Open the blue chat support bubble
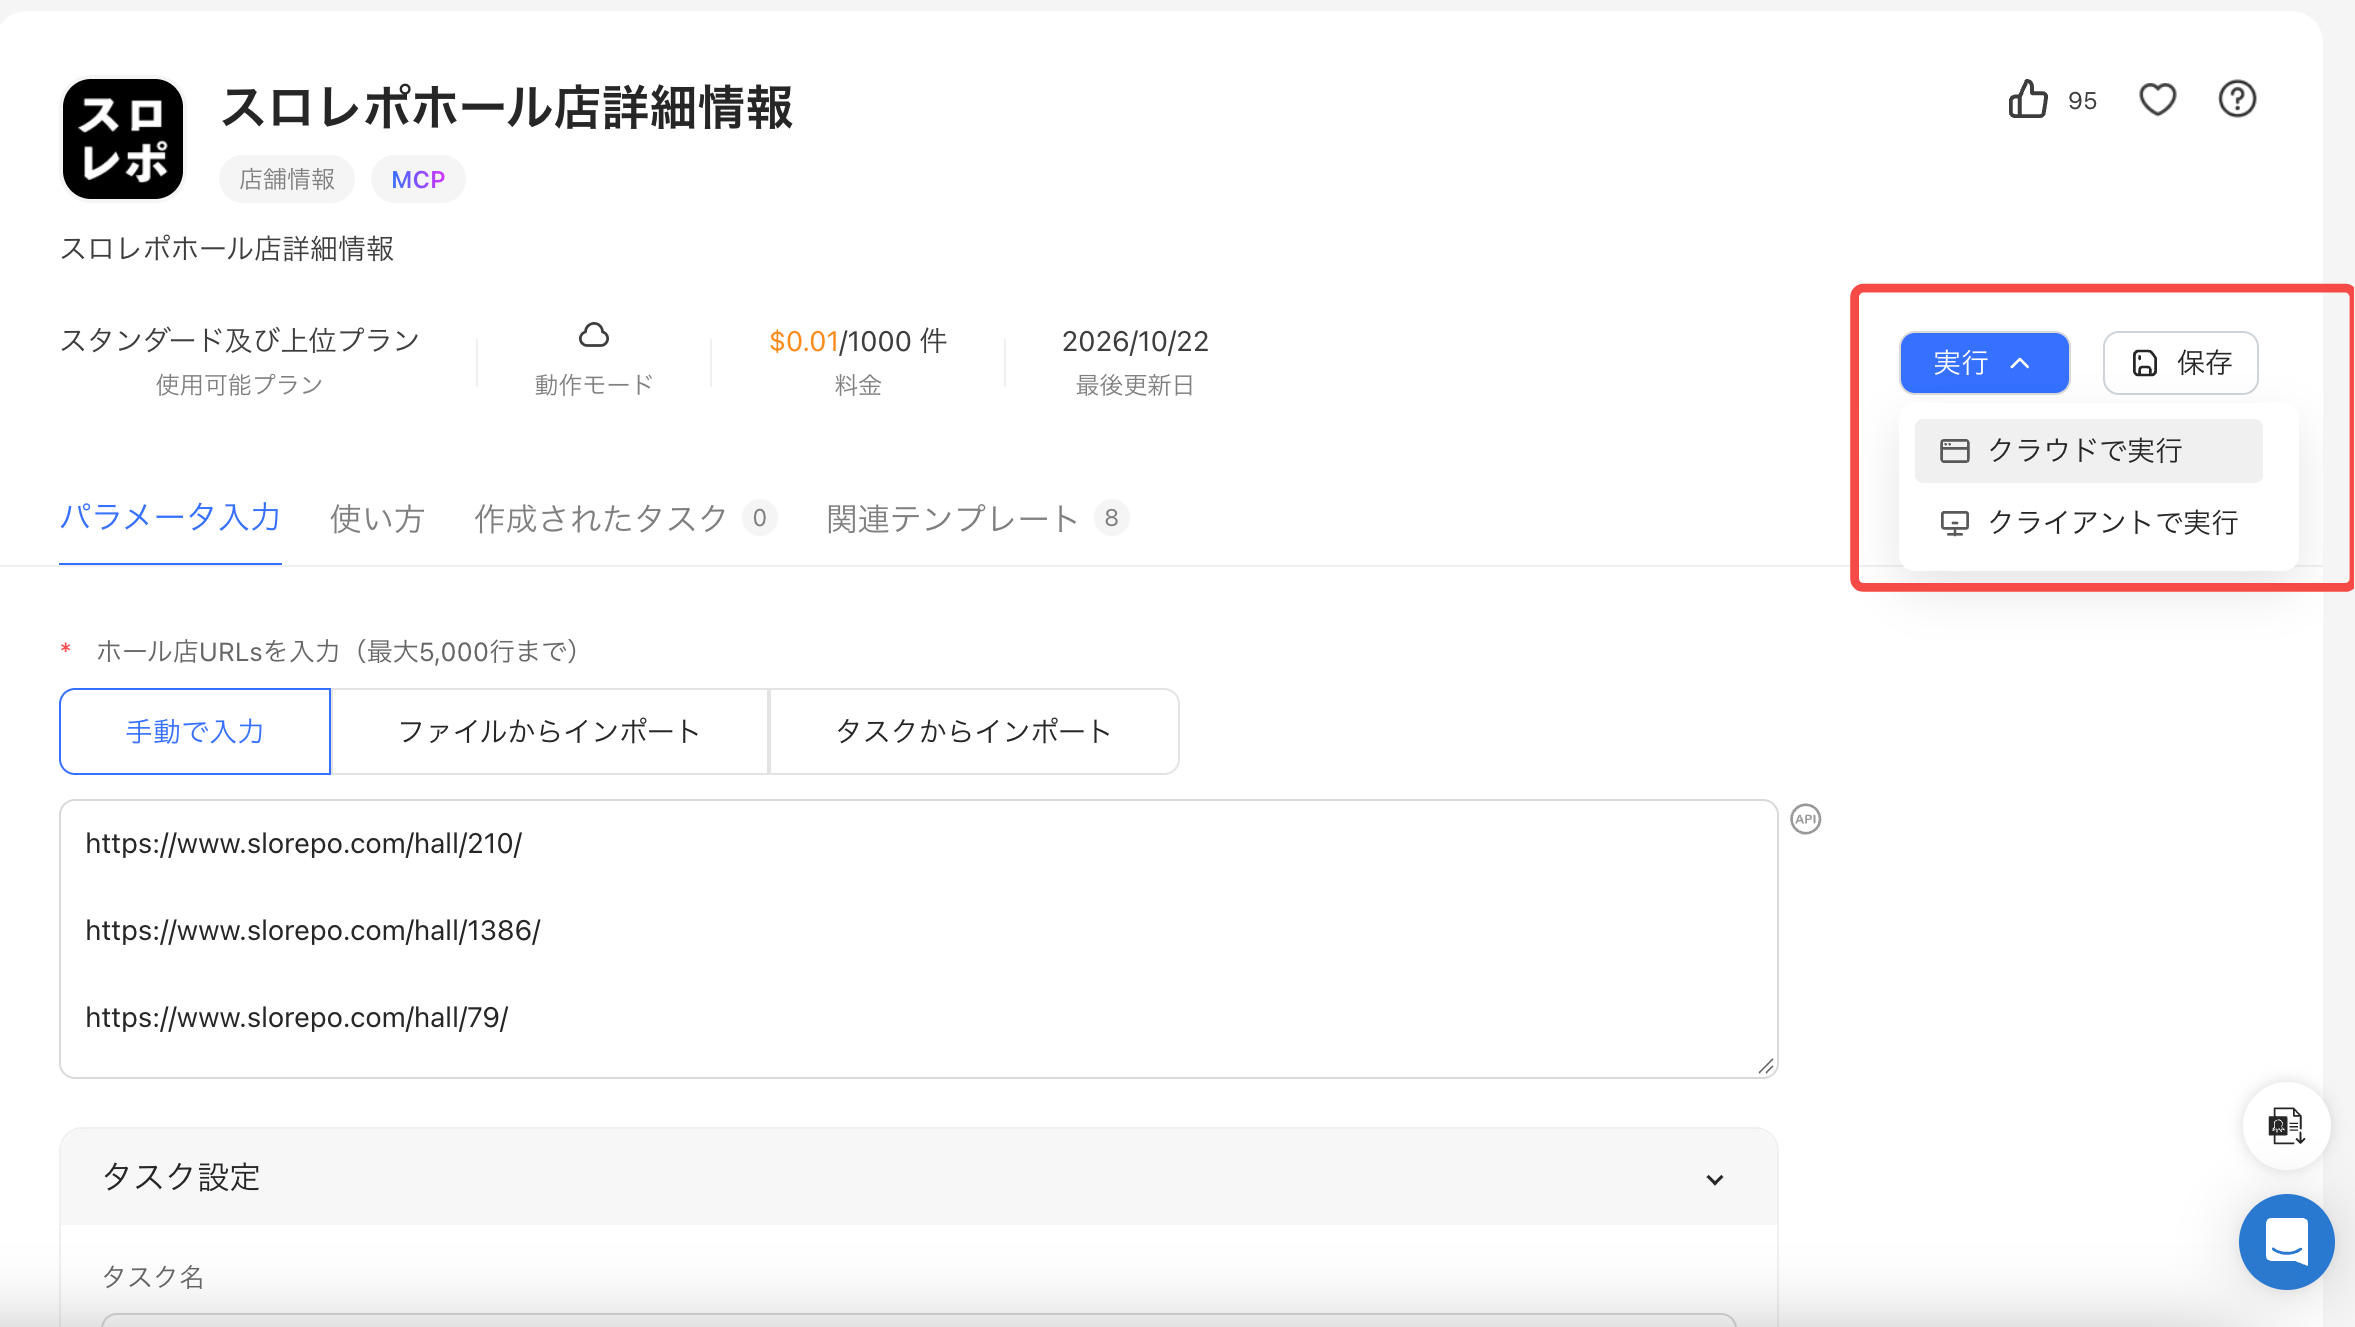The height and width of the screenshot is (1327, 2355). pyautogui.click(x=2286, y=1241)
